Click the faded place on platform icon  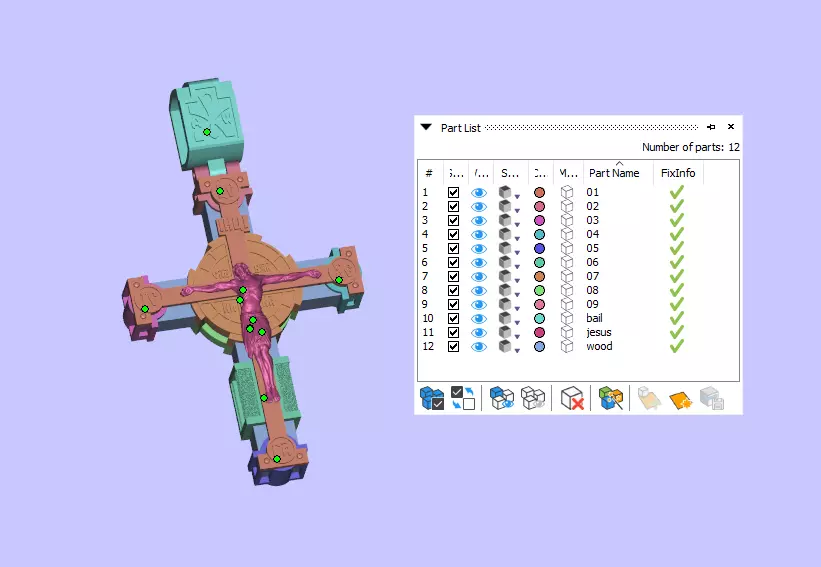[x=649, y=398]
